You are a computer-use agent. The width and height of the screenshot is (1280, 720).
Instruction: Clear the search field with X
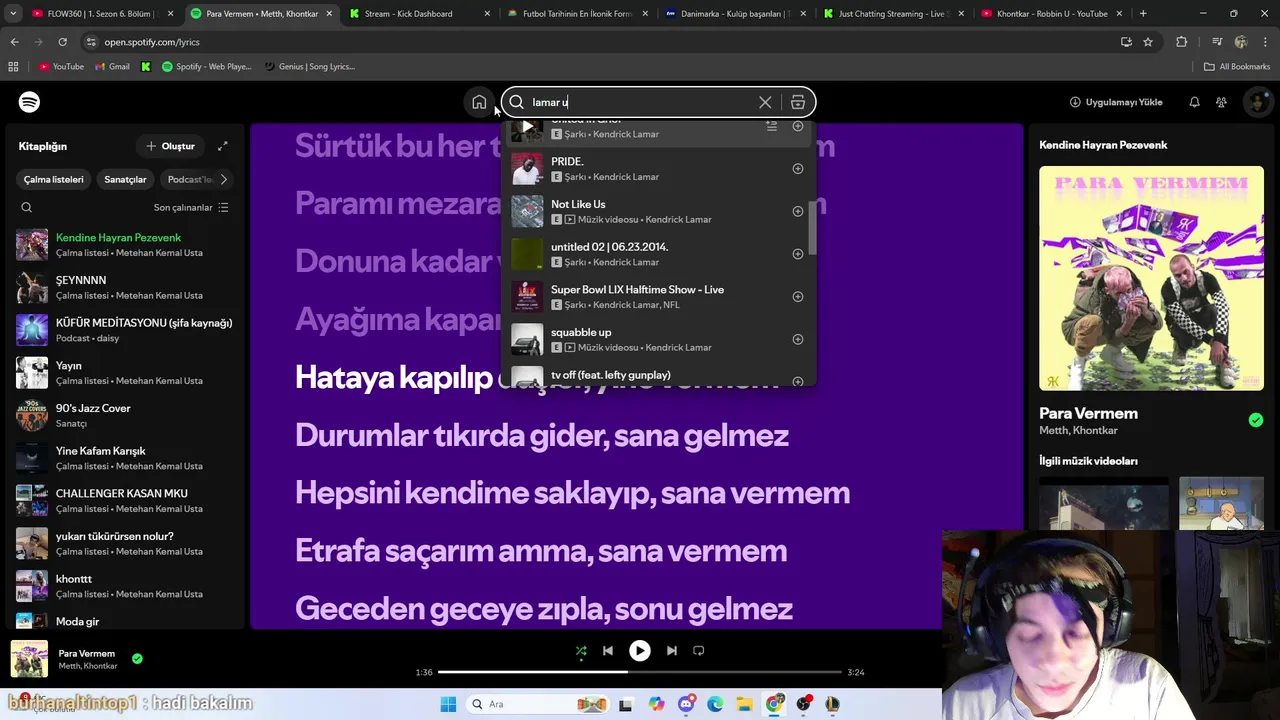coord(765,102)
